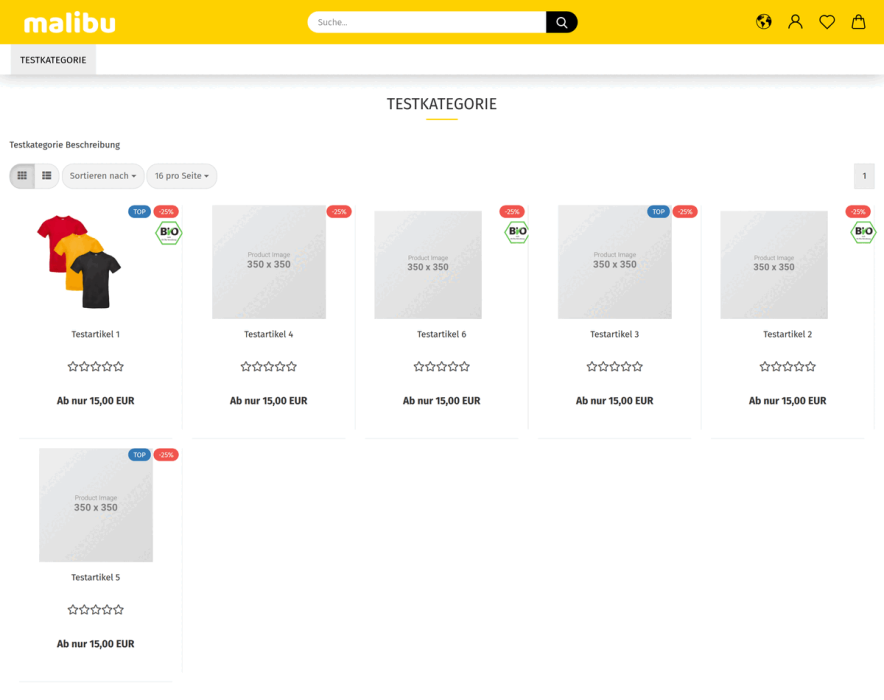The height and width of the screenshot is (700, 884).
Task: Open the Testartikel 1 title link
Action: pos(96,334)
